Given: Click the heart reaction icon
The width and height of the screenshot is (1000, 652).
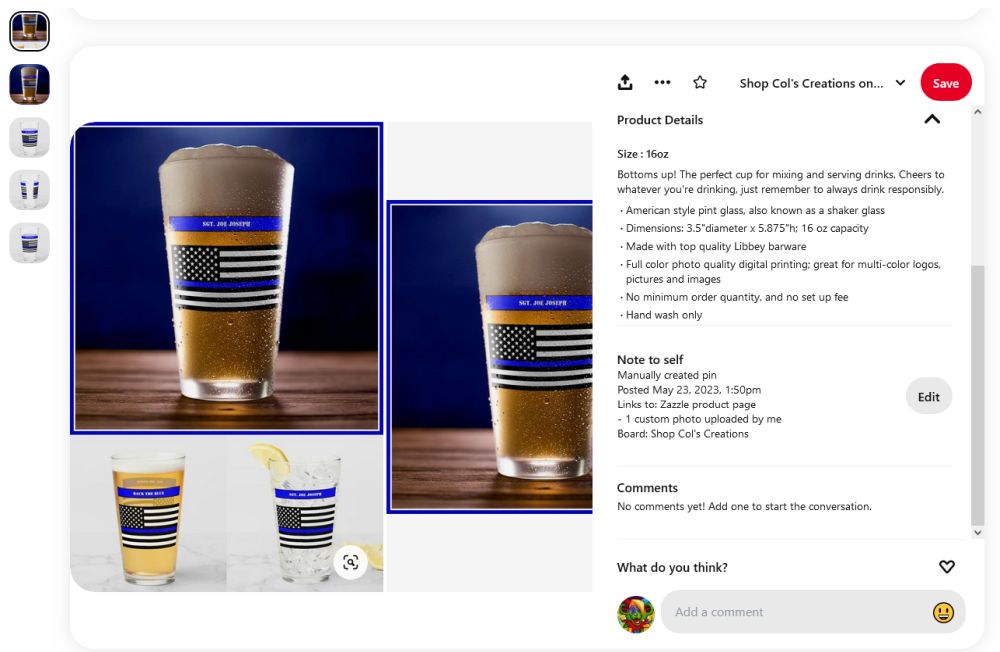Looking at the screenshot, I should pos(946,567).
